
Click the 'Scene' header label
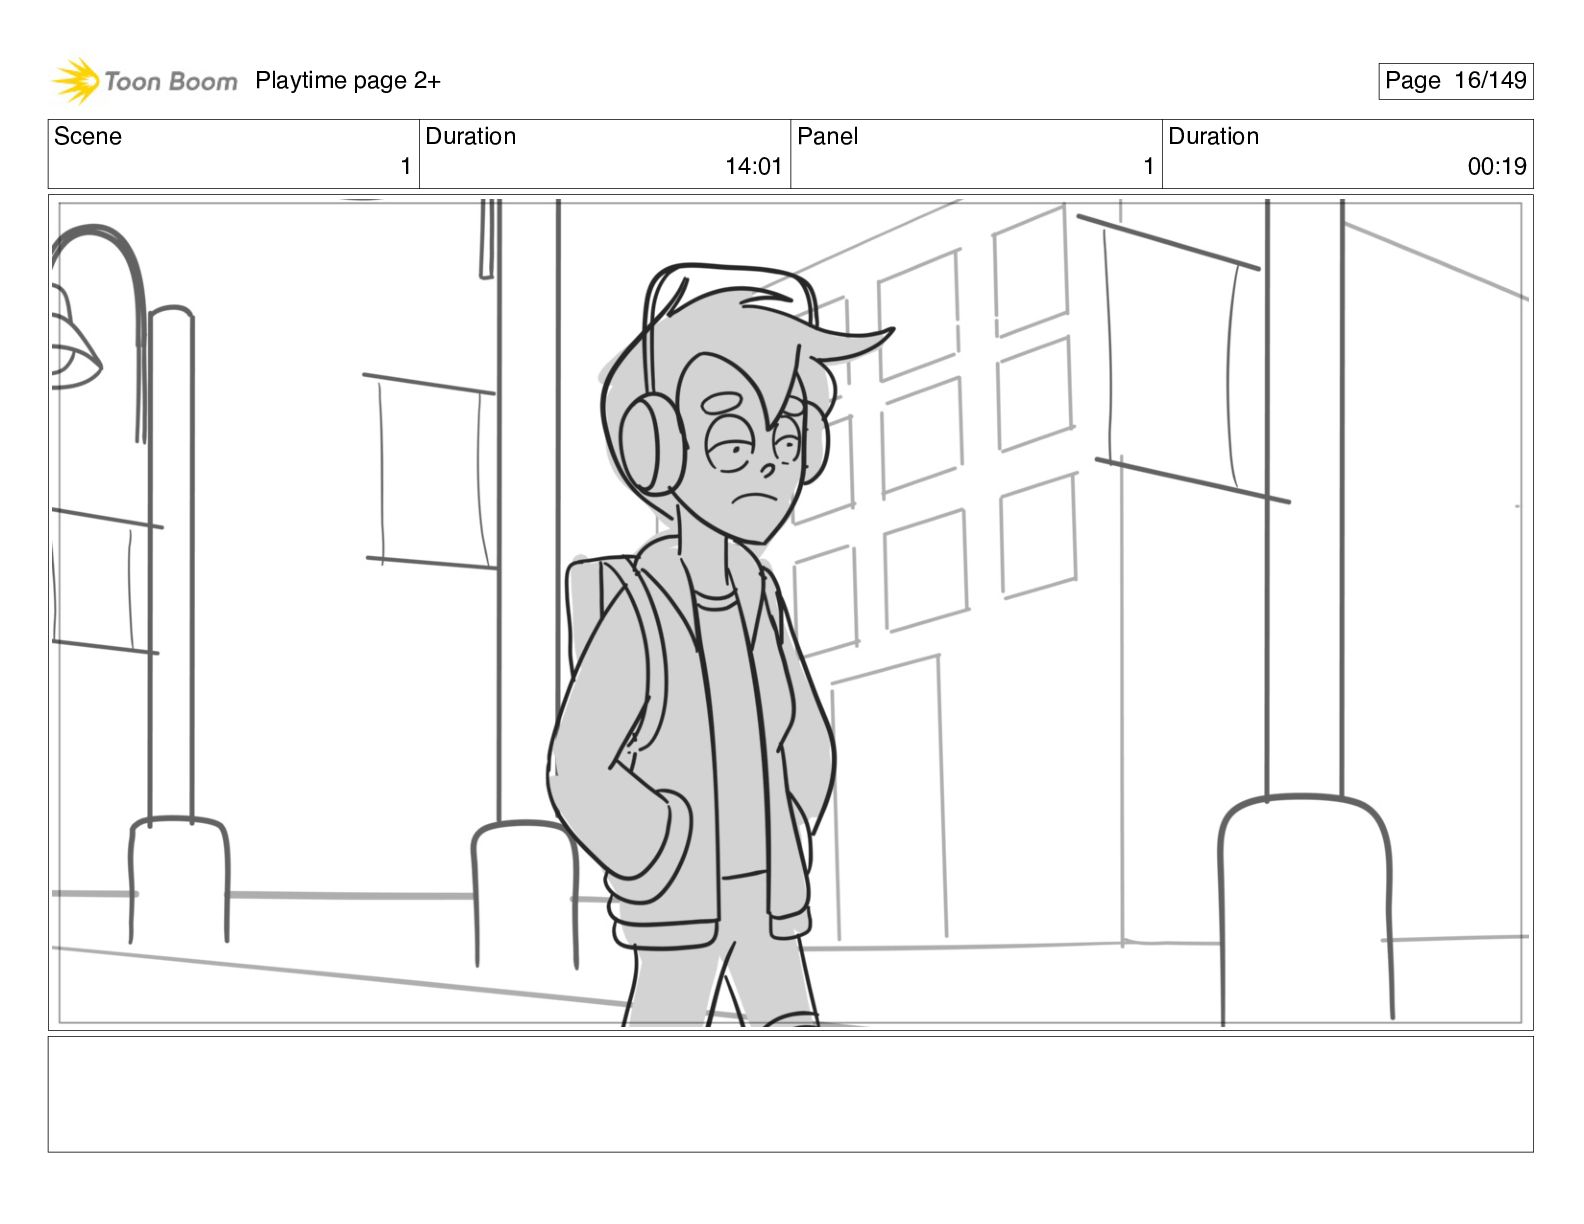88,136
